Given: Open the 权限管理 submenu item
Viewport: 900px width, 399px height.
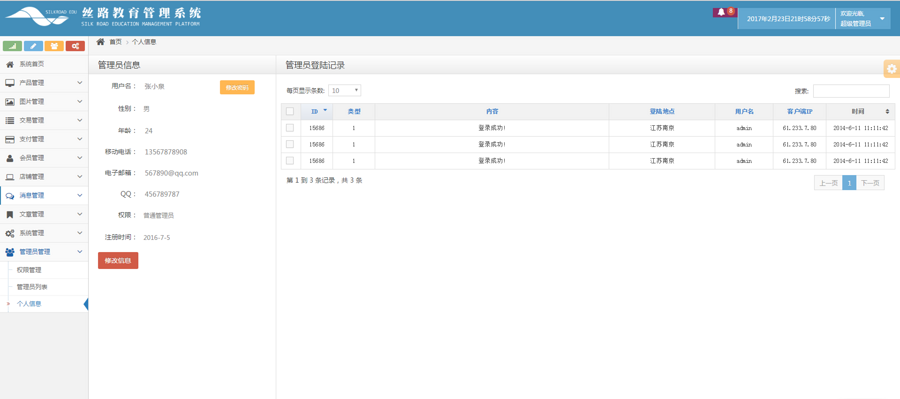Looking at the screenshot, I should [x=29, y=270].
